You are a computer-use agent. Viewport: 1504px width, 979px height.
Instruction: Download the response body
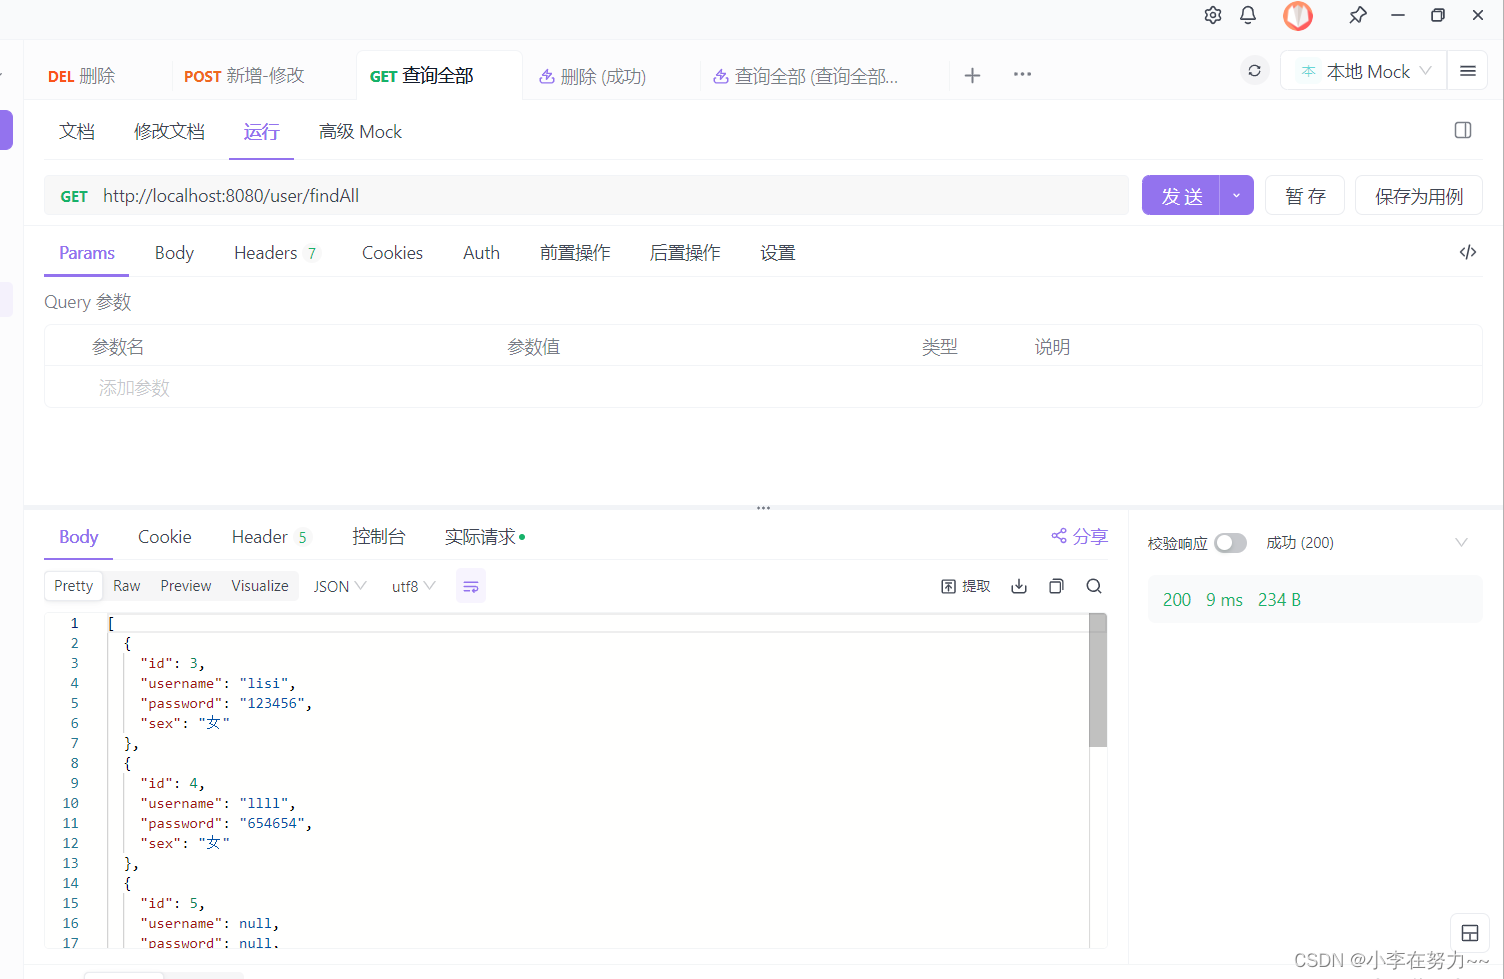1019,586
